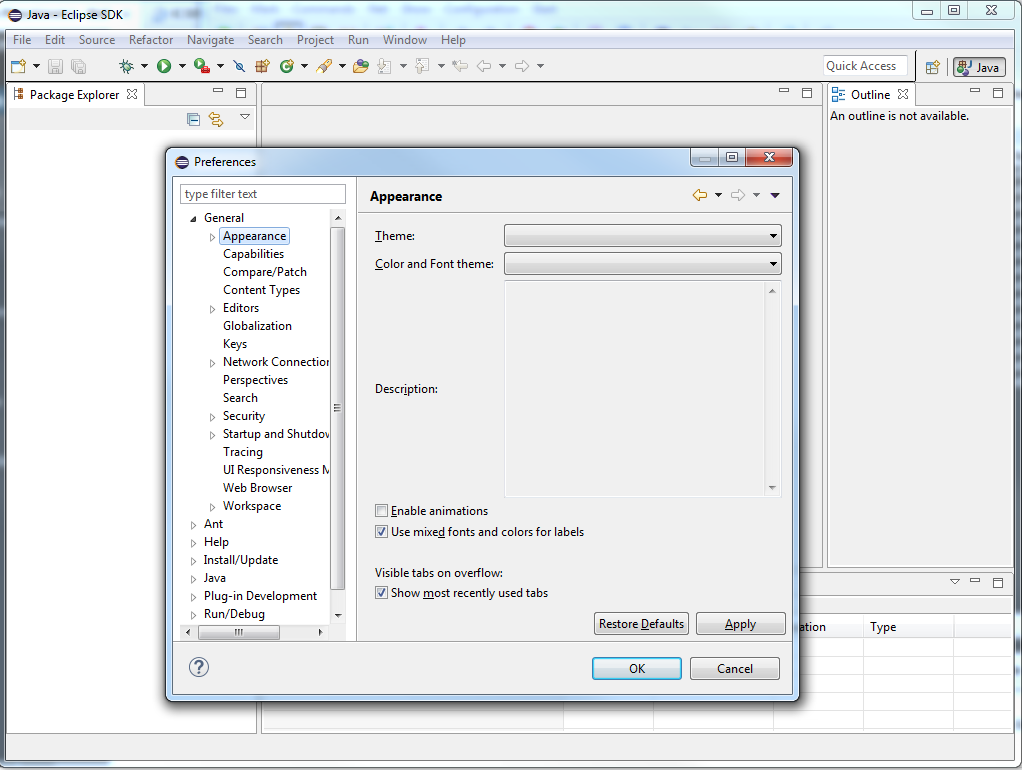Viewport: 1022px width, 770px height.
Task: Toggle Use mixed fonts and colors checkbox
Action: [381, 531]
